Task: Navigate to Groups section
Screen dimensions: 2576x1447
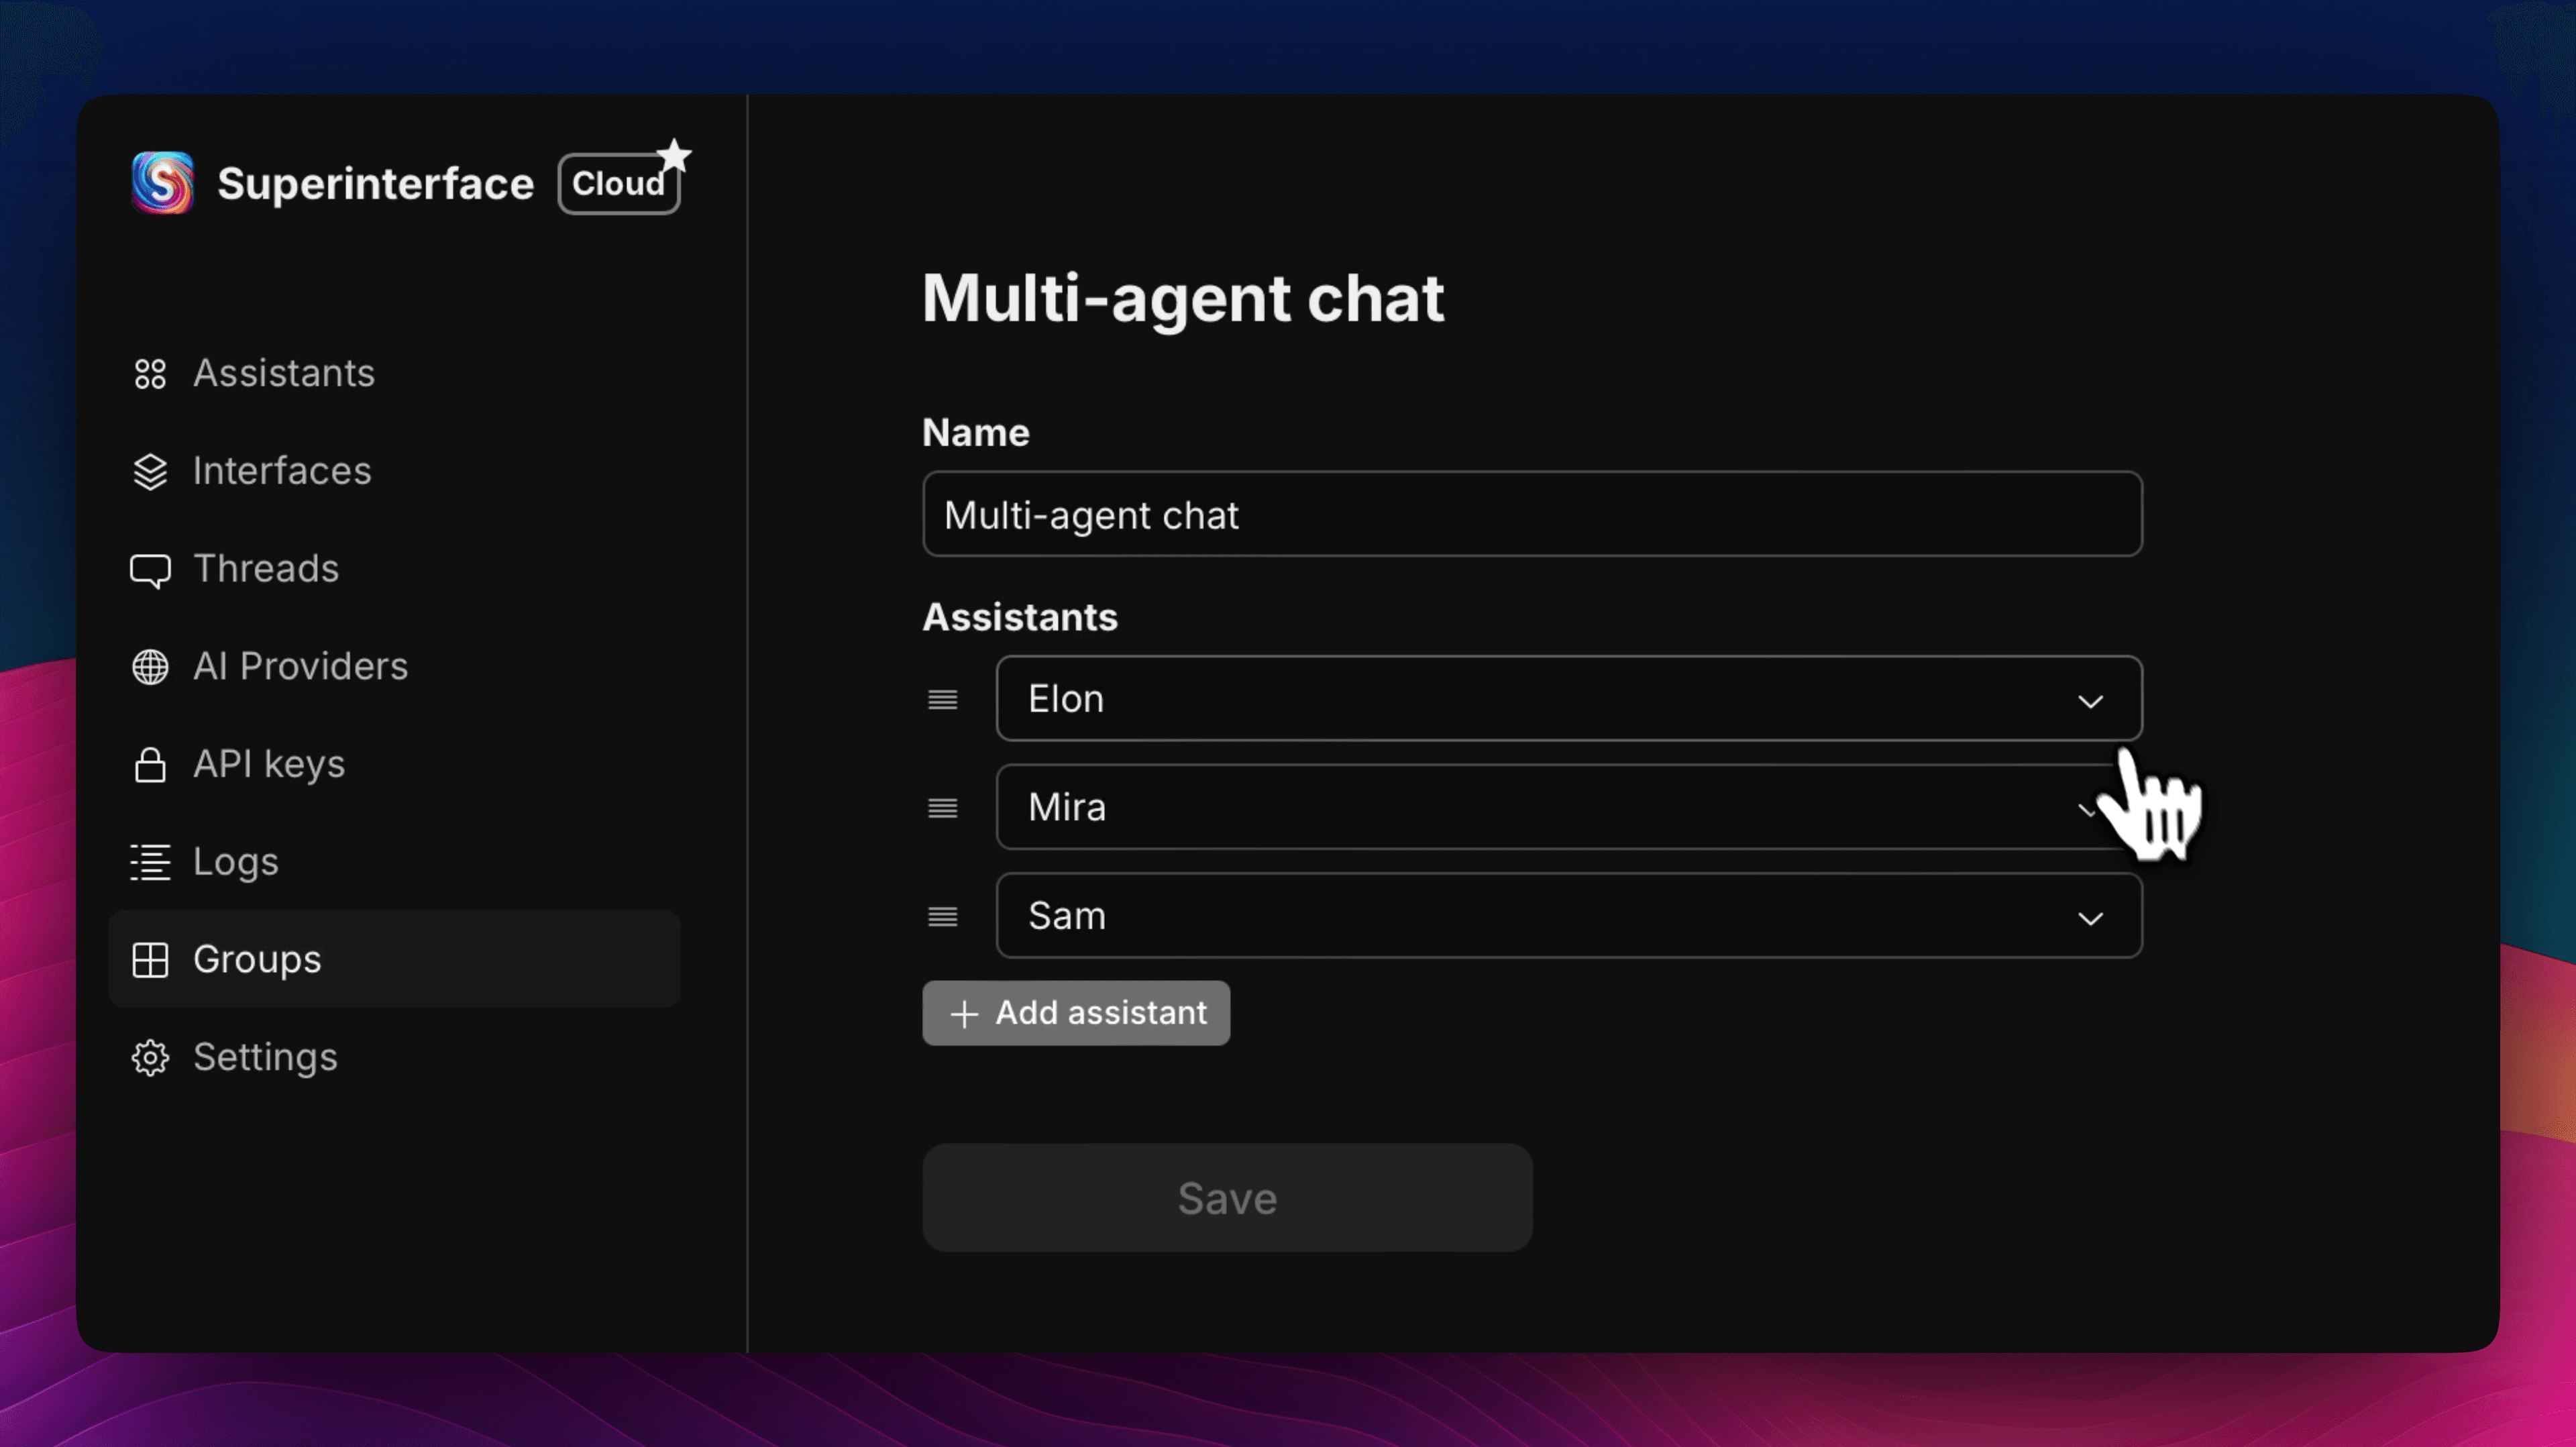Action: 256,959
